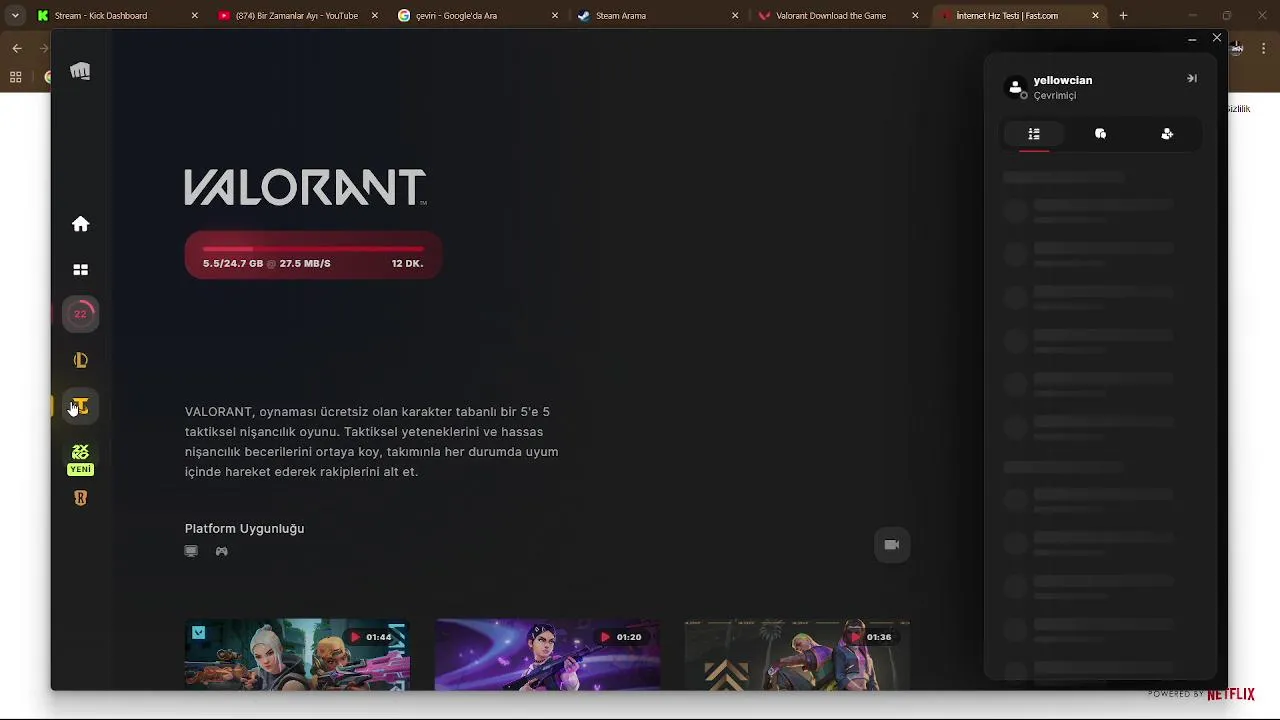
Task: Open the 2XKO game icon marked YENİ
Action: (x=81, y=459)
